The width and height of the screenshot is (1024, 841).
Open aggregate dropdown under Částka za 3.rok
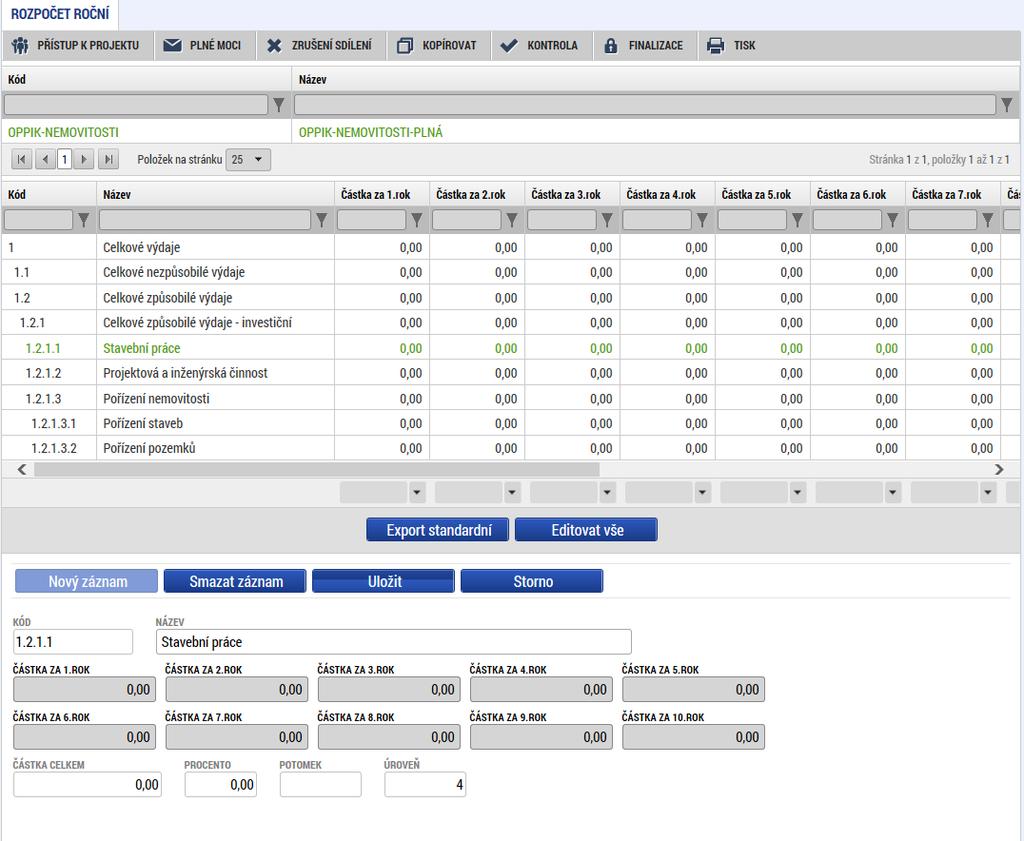[607, 492]
